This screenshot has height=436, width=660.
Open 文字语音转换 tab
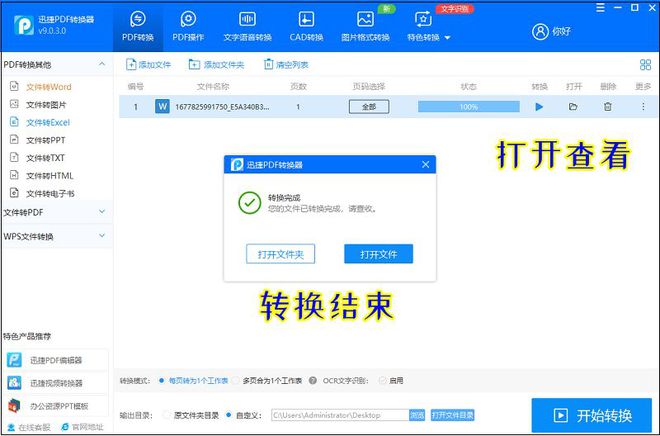[248, 27]
